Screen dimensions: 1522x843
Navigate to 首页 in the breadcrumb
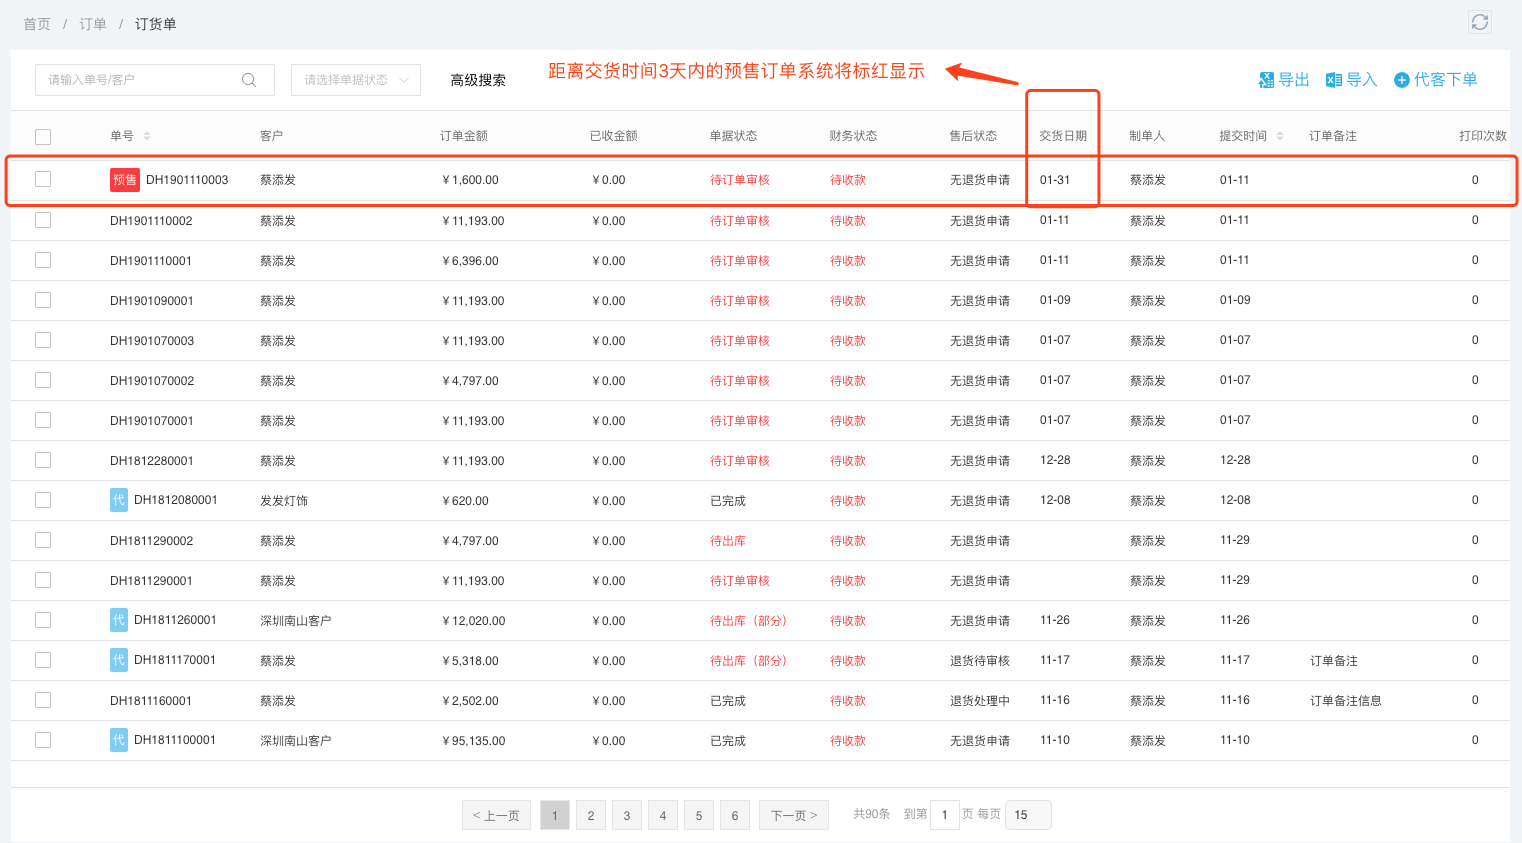36,22
